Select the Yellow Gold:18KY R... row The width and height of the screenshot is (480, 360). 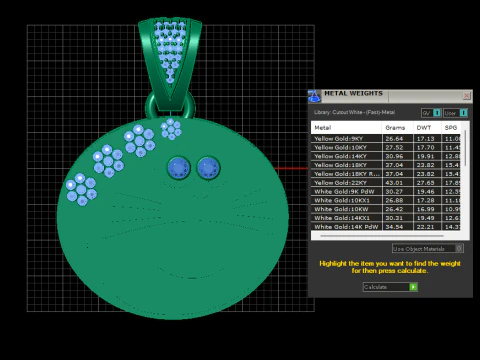(386, 174)
